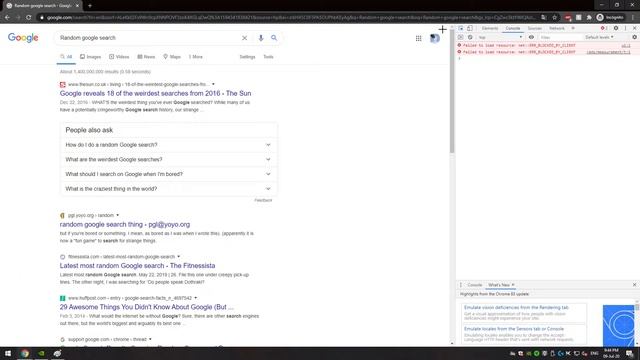Image resolution: width=640 pixels, height=360 pixels.
Task: Go back in browser history
Action: [7, 18]
